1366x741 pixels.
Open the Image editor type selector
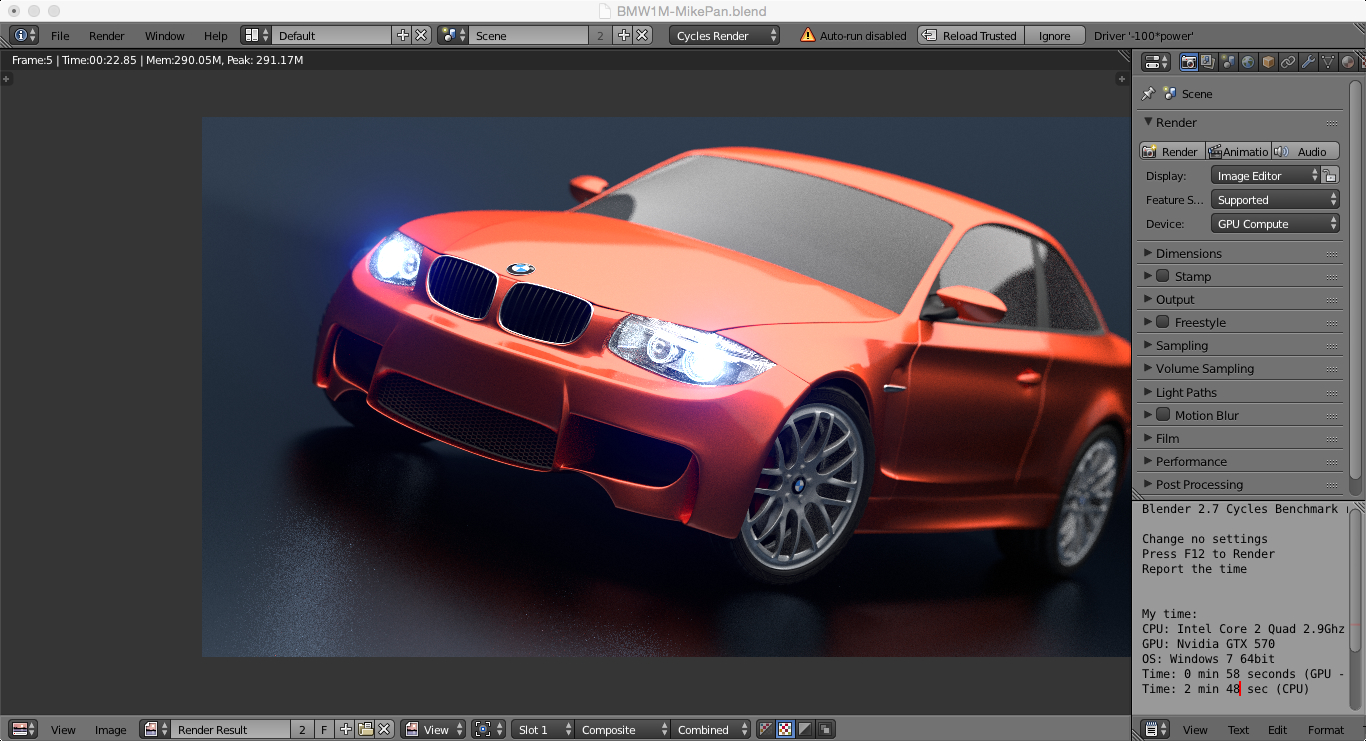pos(24,729)
